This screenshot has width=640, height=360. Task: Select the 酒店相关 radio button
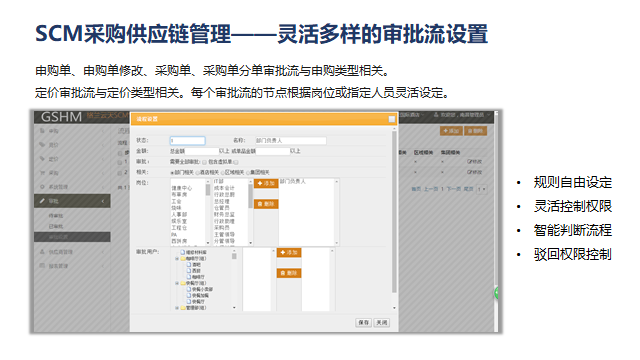tap(198, 173)
